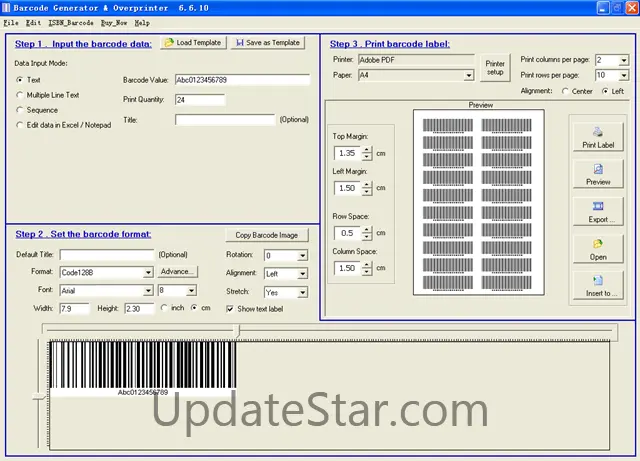Open the Preview icon button
The height and width of the screenshot is (461, 640).
598,175
